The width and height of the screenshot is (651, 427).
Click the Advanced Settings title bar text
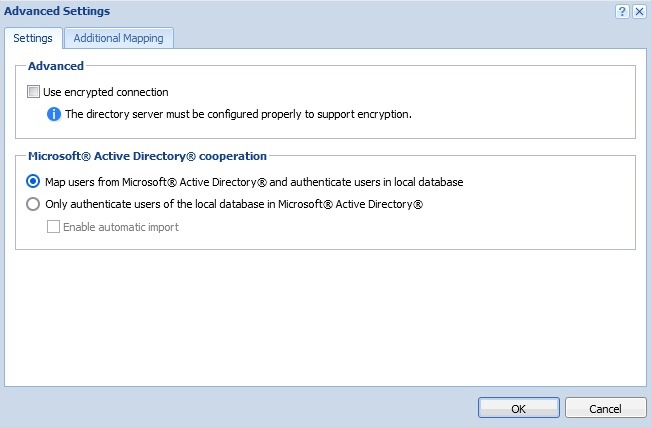coord(58,11)
